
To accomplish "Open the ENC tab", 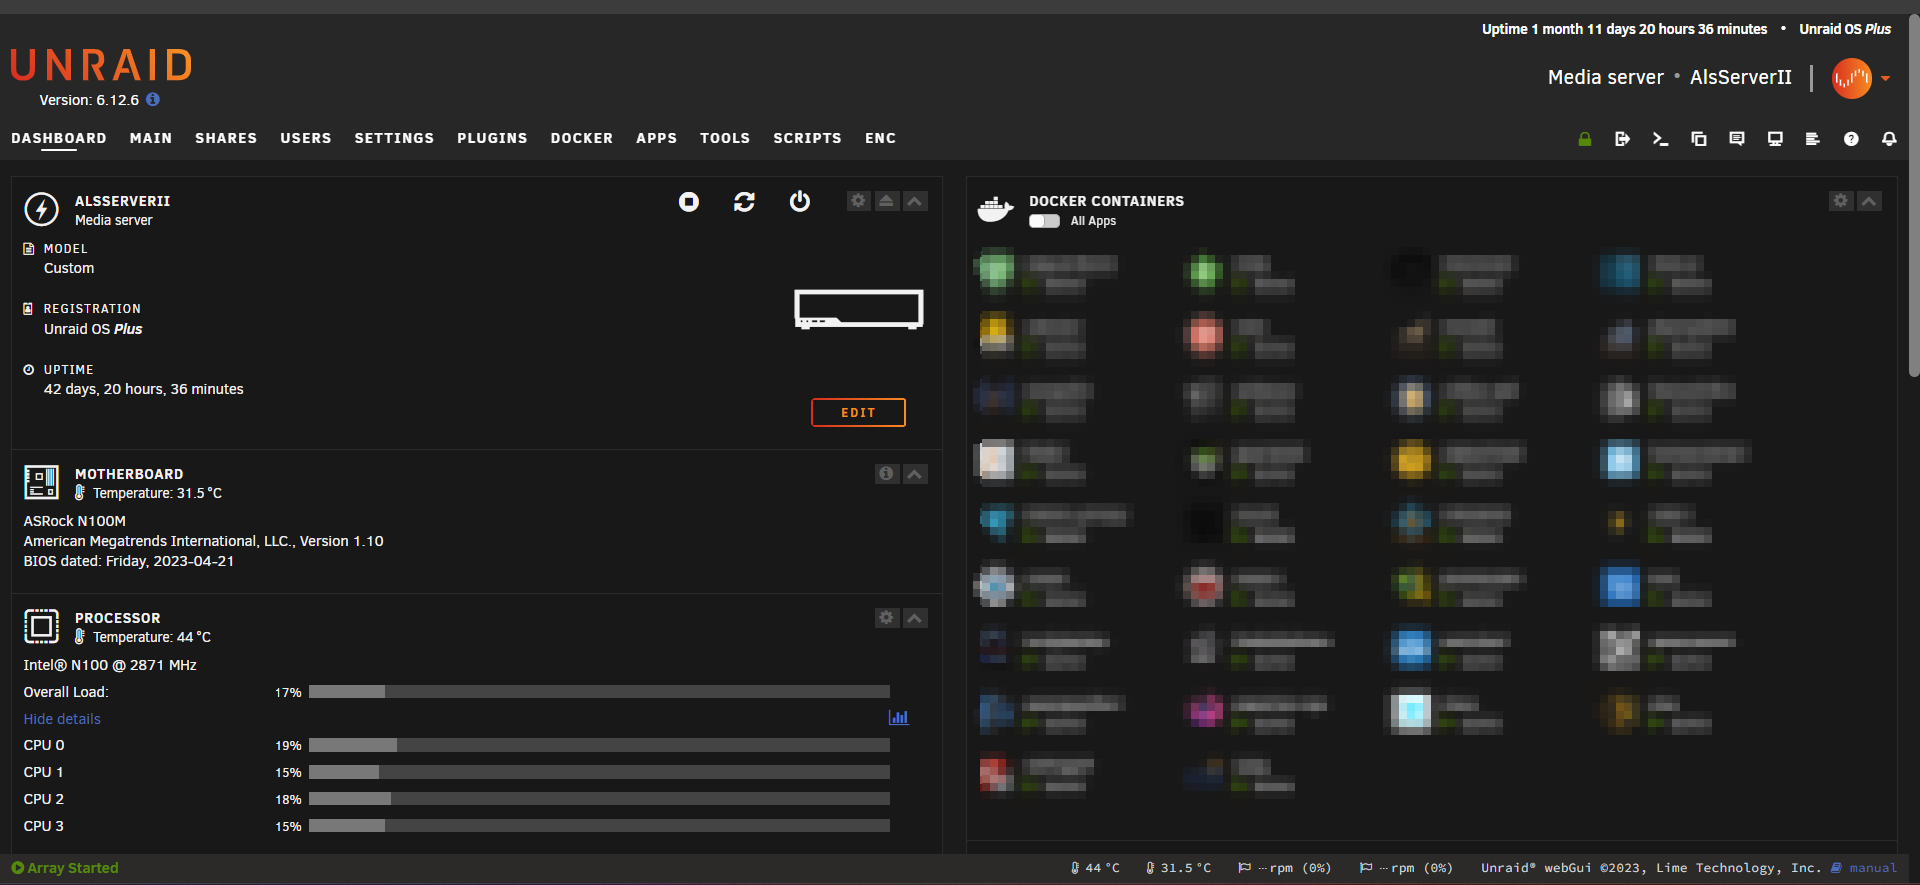I will [x=881, y=138].
